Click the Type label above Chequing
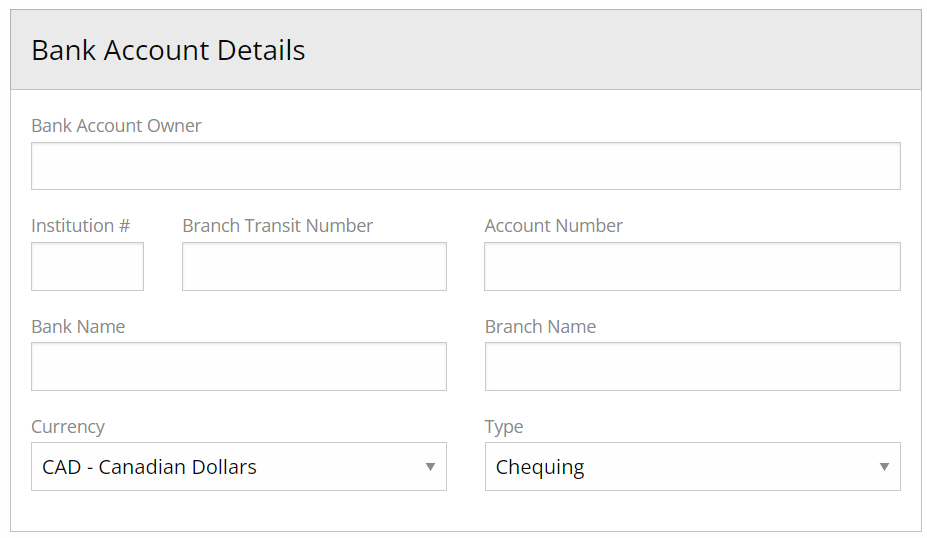This screenshot has height=538, width=927. 504,427
